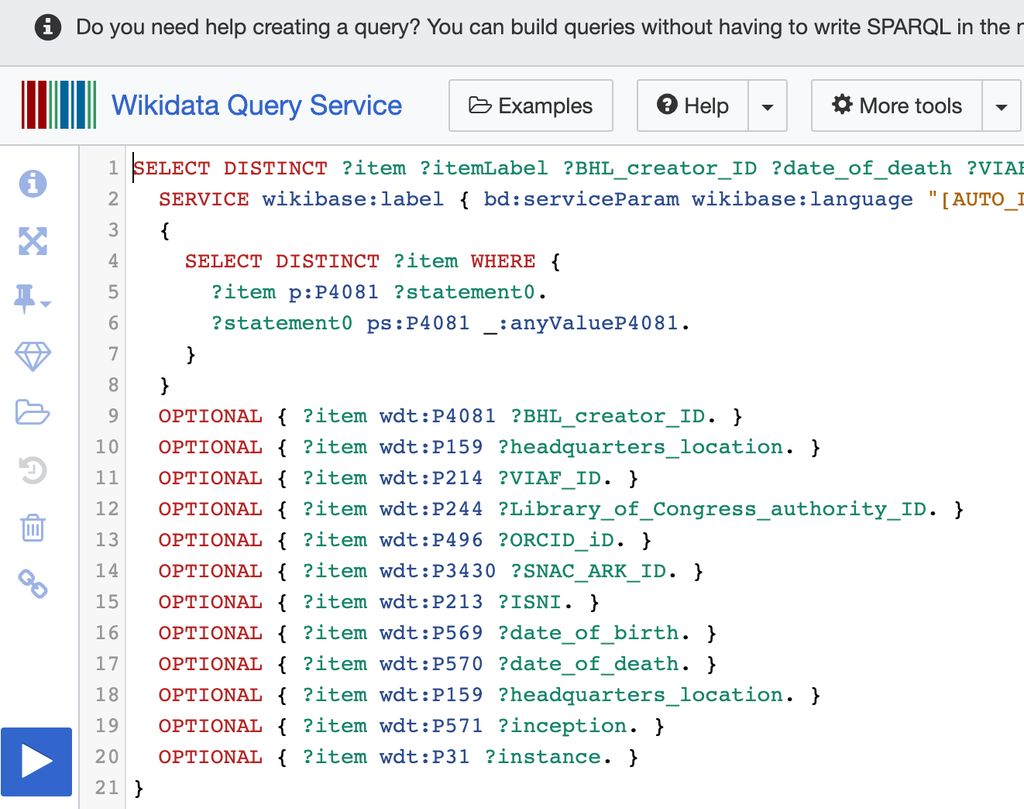This screenshot has height=809, width=1024.
Task: Restore the previous query with the history icon
Action: click(x=33, y=470)
